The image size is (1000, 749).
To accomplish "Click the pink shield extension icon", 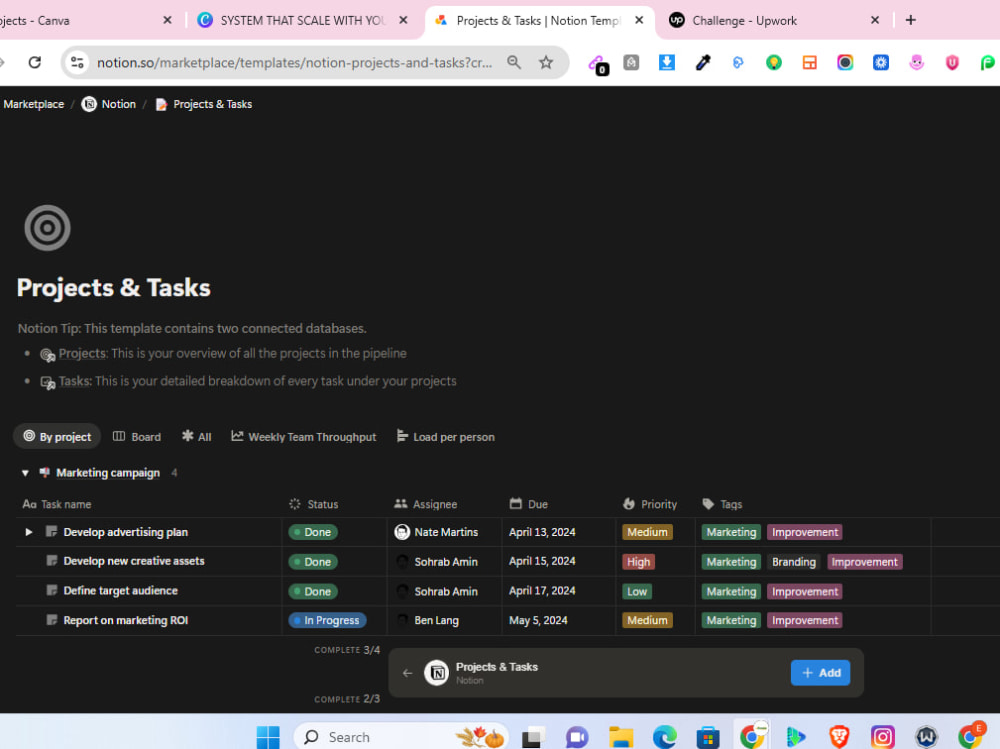I will point(952,62).
